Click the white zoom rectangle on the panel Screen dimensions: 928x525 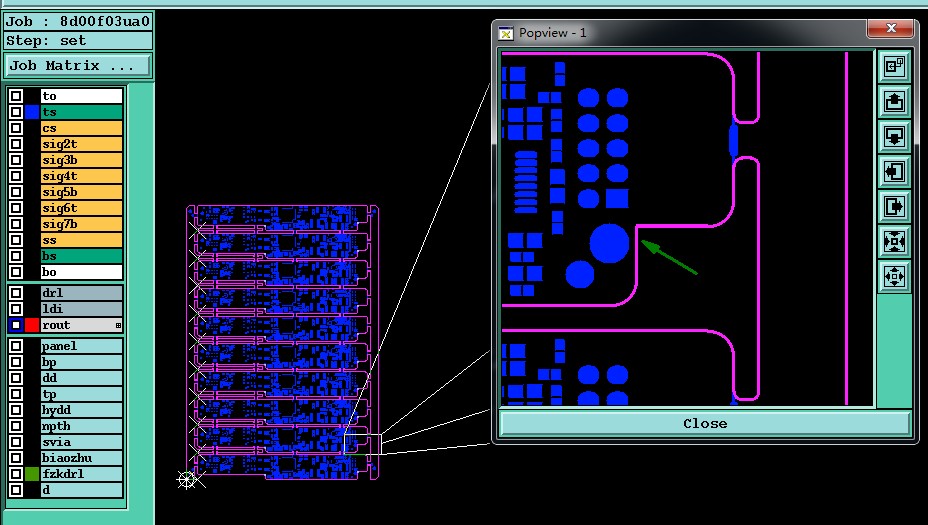(x=362, y=444)
